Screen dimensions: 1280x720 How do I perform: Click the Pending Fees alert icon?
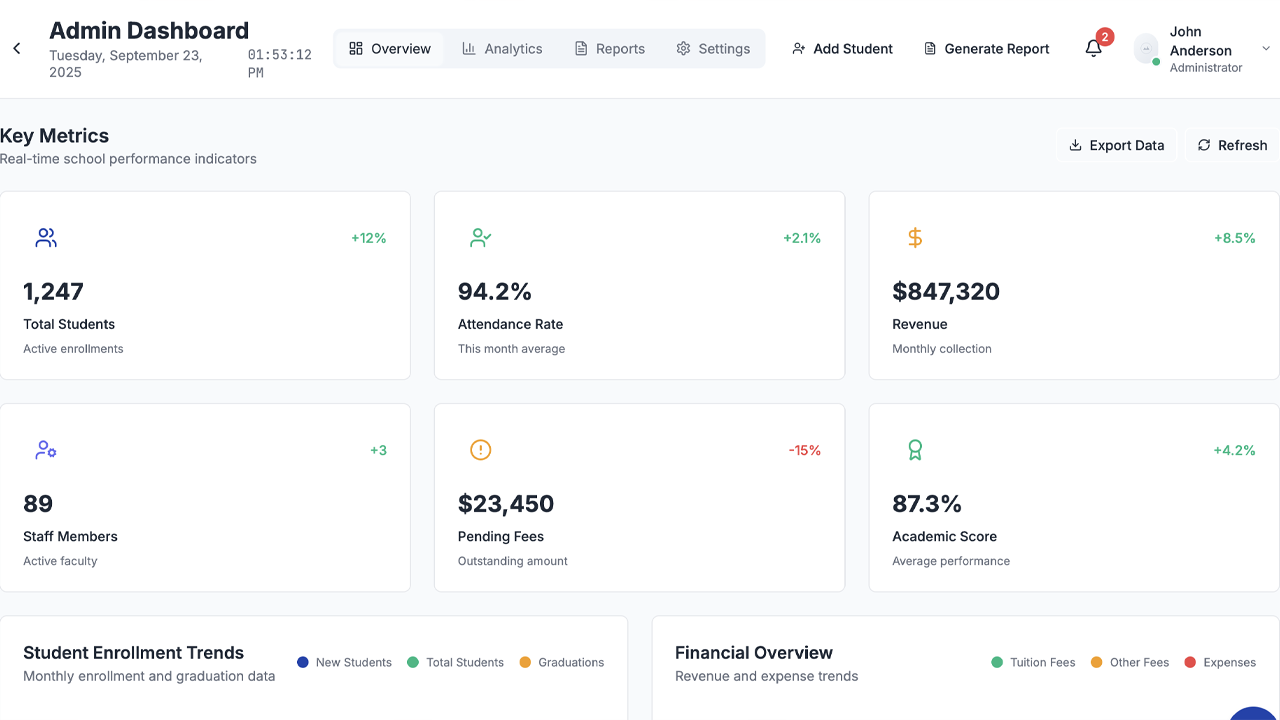coord(480,450)
